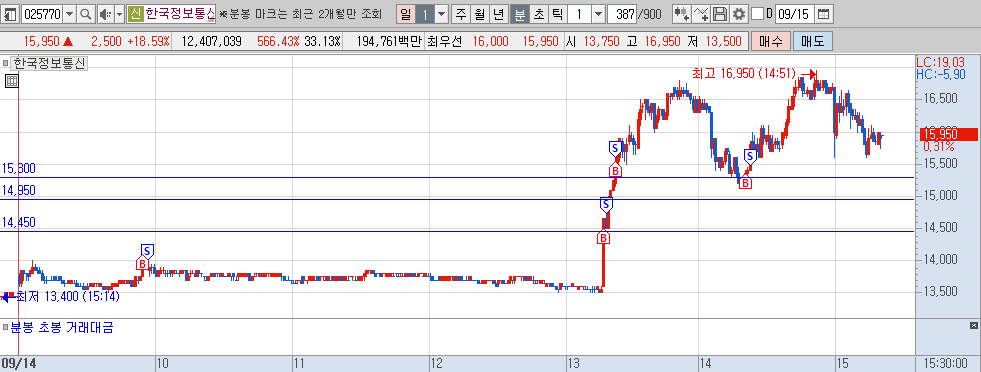The width and height of the screenshot is (981, 372).
Task: Switch to the 주 weekly chart
Action: [461, 14]
